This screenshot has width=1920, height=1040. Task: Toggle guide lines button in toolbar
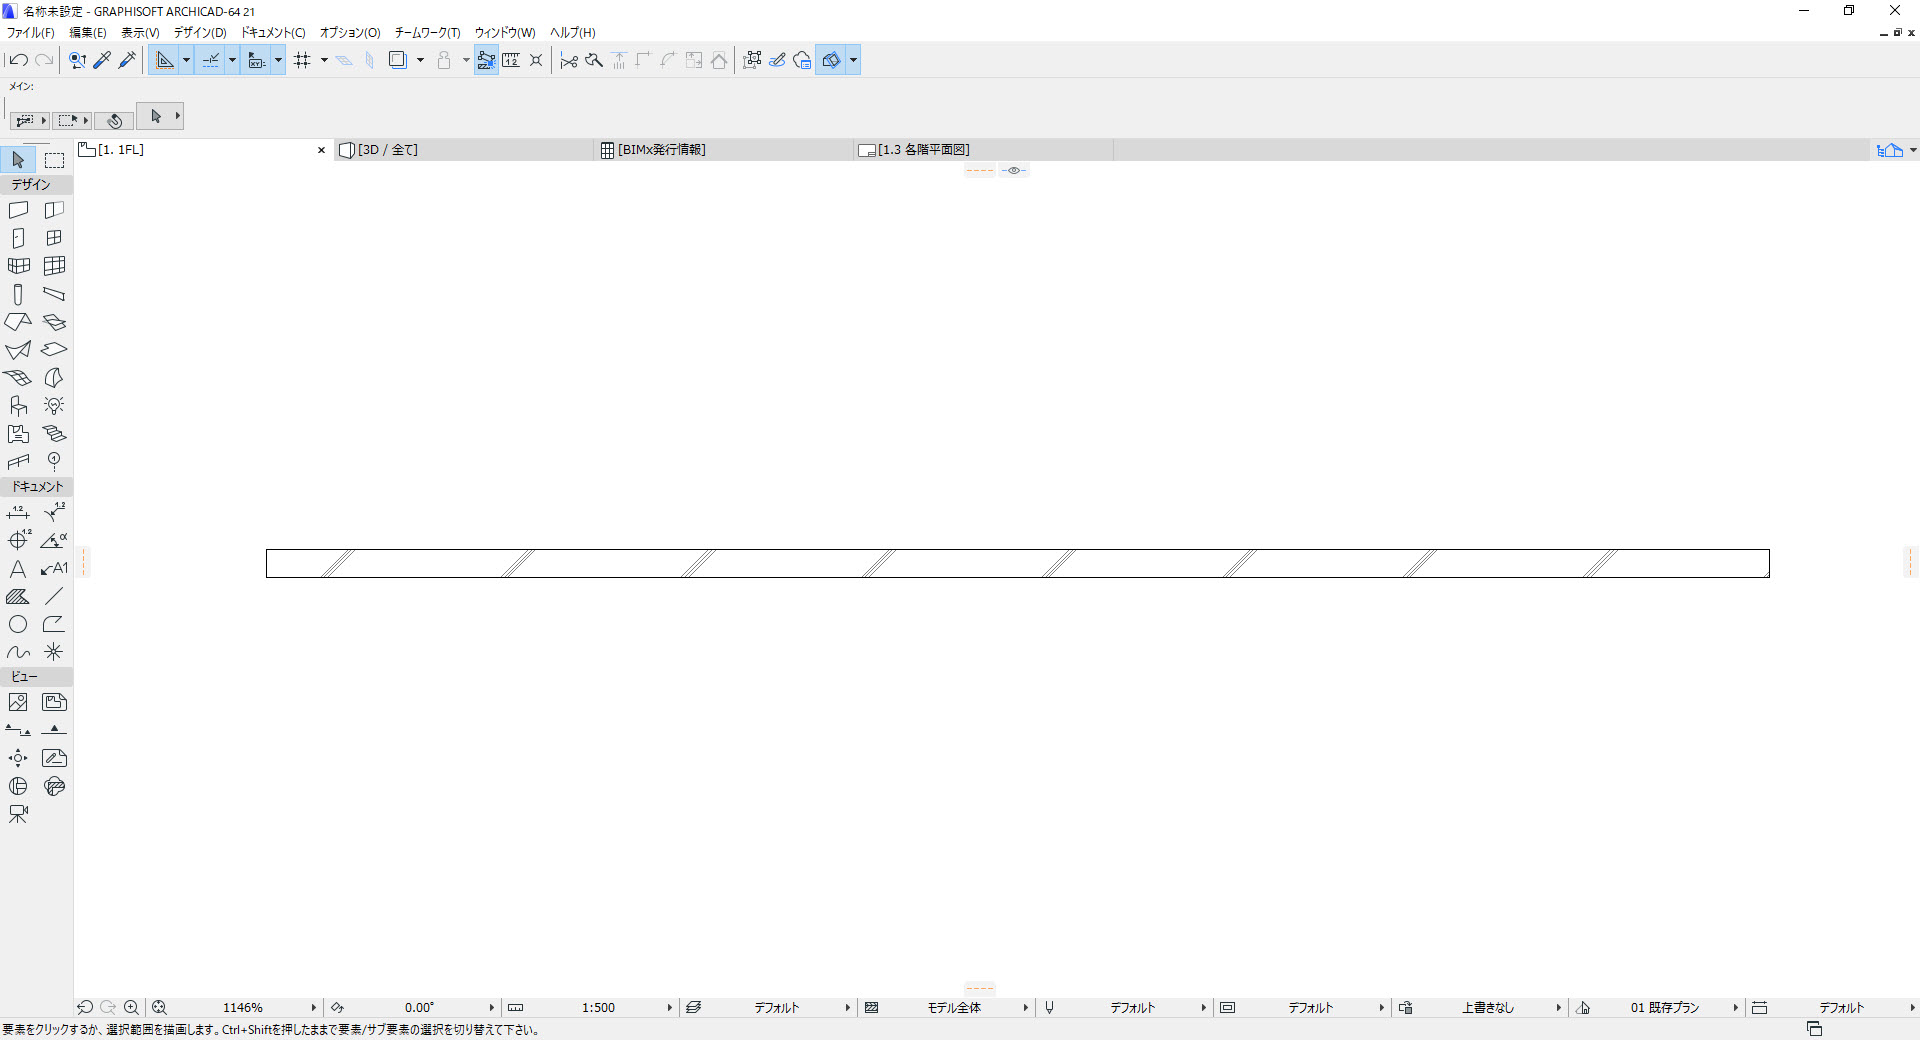[x=210, y=60]
